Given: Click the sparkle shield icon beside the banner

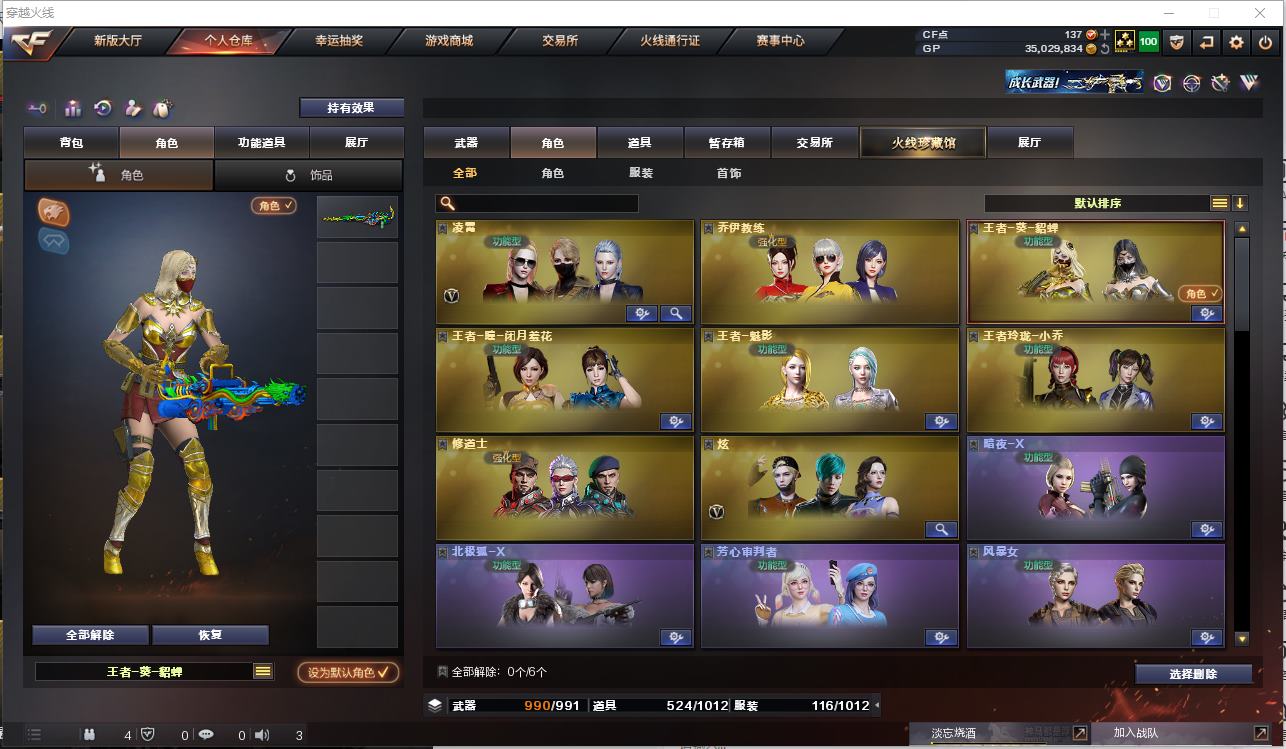Looking at the screenshot, I should (1220, 83).
